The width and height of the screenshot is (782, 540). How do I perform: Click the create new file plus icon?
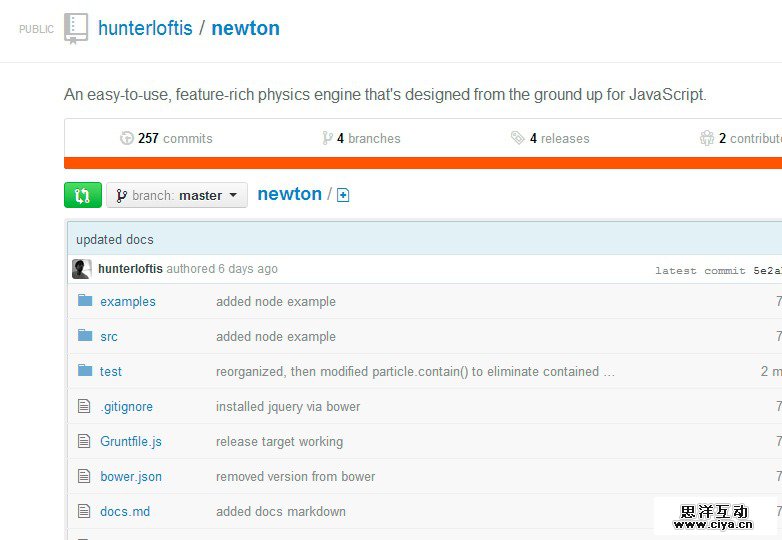click(x=343, y=195)
